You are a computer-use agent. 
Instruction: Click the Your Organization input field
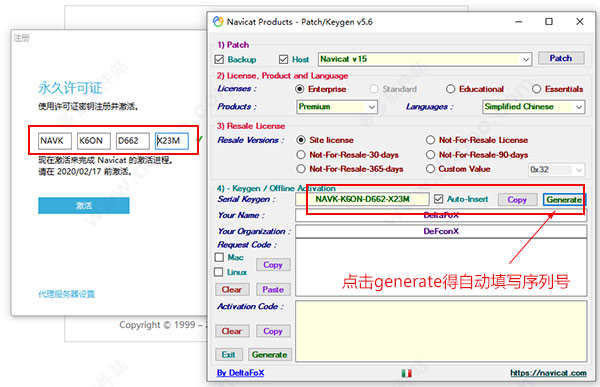(441, 231)
